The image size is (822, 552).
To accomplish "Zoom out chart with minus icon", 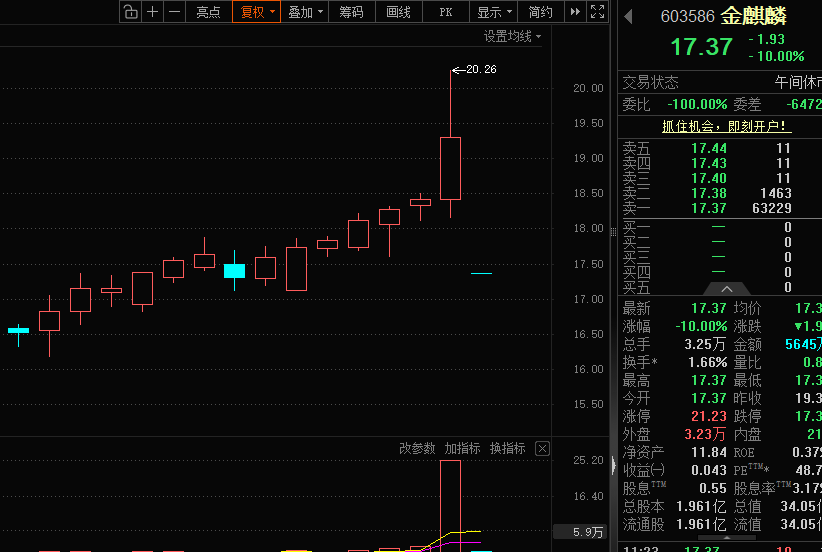I will [175, 12].
